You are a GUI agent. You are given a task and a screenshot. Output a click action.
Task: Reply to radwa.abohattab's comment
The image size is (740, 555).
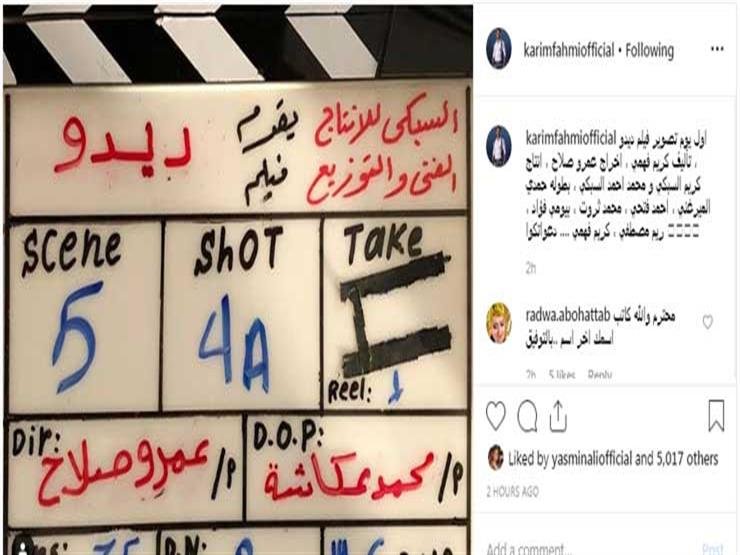599,375
